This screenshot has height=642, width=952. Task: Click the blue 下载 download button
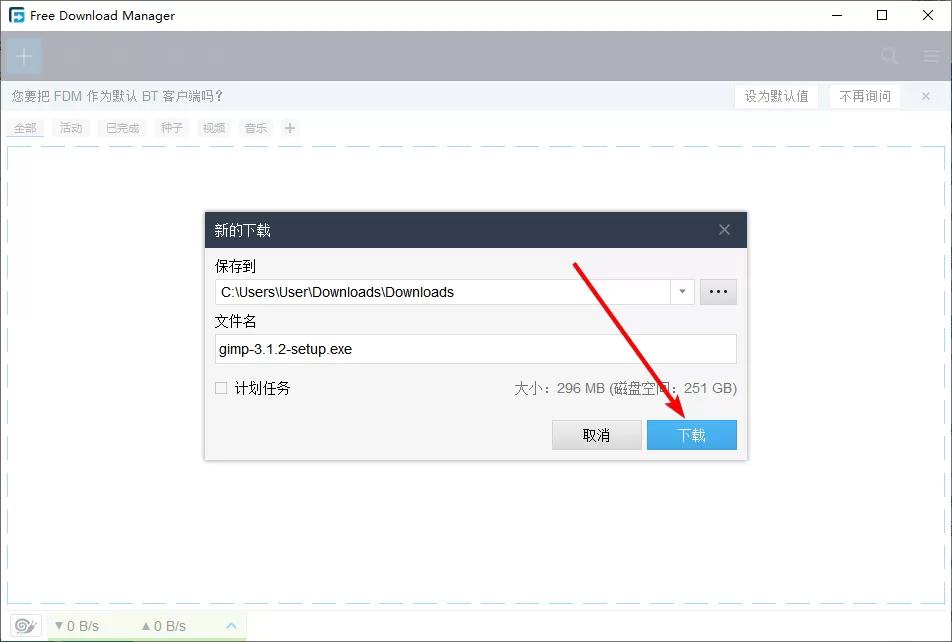tap(692, 435)
